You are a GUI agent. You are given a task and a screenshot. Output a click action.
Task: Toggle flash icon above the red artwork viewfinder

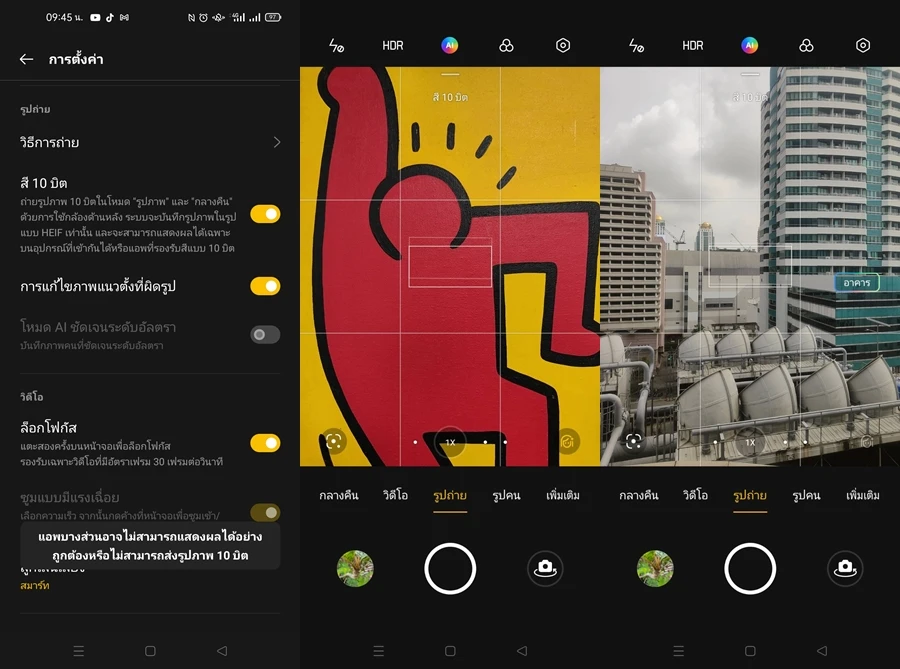point(336,46)
